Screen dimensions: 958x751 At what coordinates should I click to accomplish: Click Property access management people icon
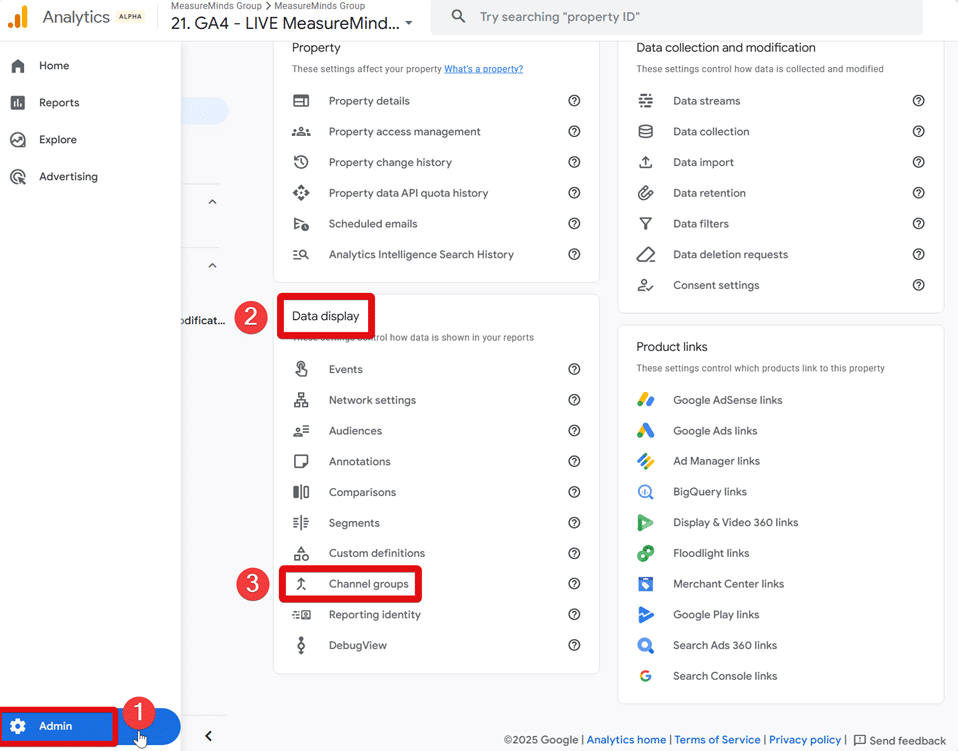click(301, 131)
